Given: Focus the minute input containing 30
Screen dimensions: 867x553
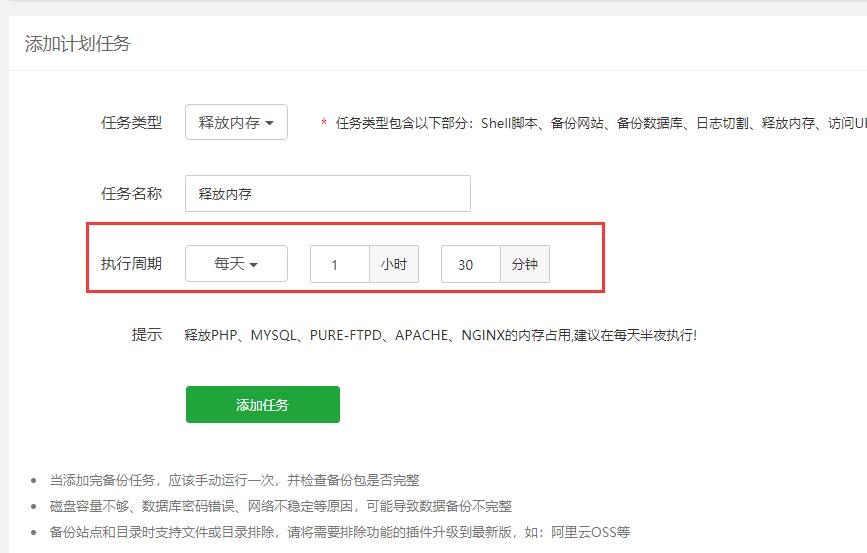Looking at the screenshot, I should [470, 265].
